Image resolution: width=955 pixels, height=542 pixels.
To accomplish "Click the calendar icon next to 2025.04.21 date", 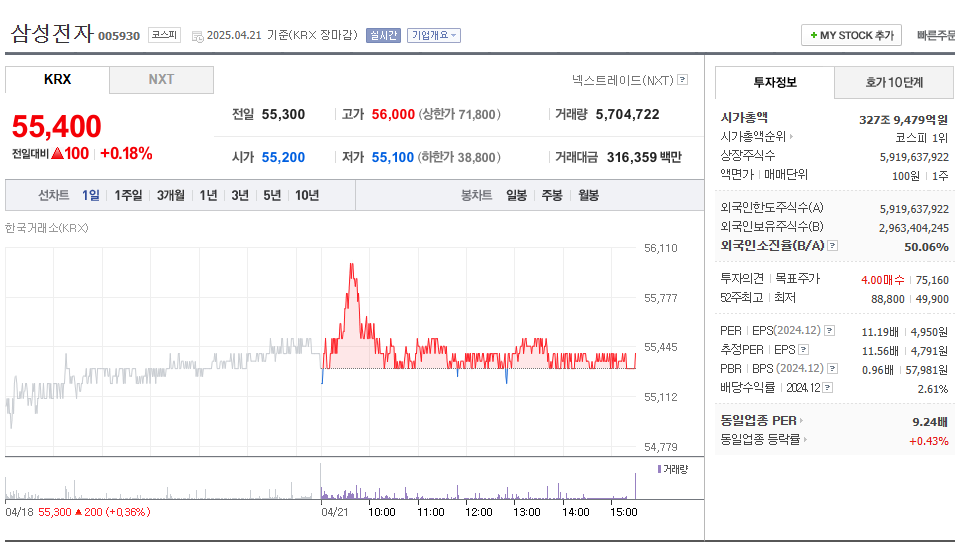I will pos(197,37).
